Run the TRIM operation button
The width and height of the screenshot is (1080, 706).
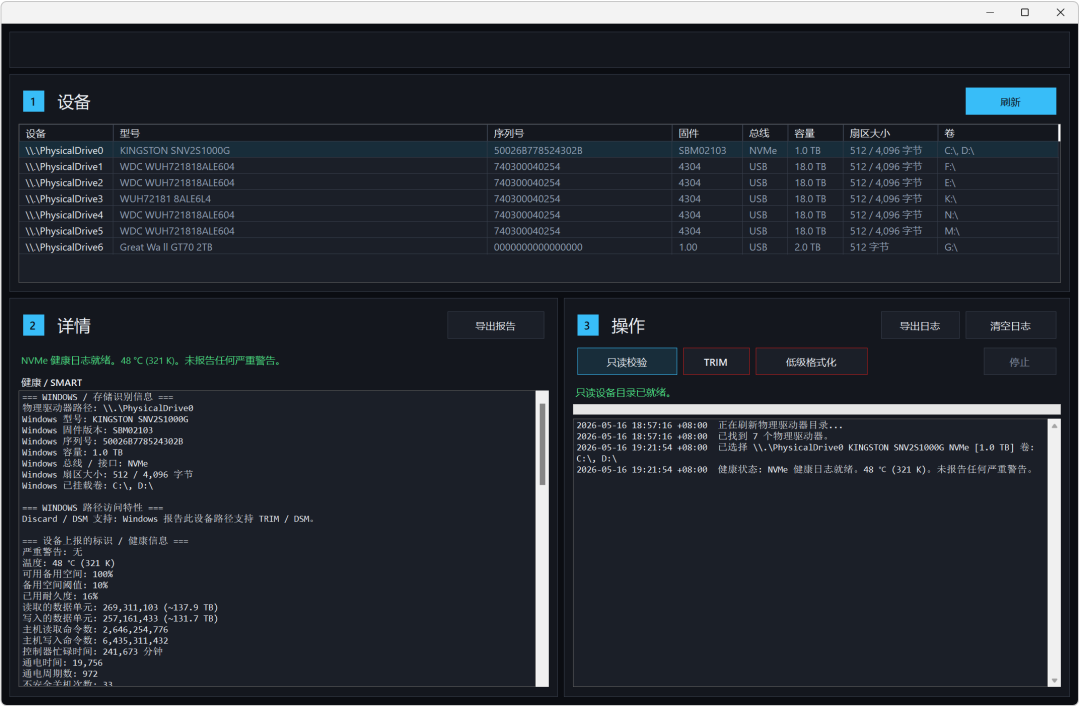716,362
